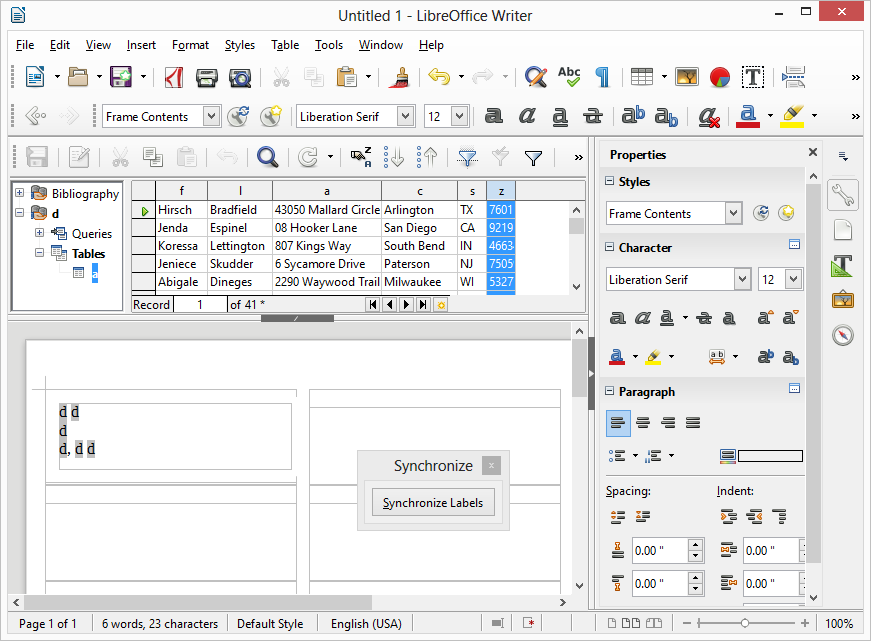This screenshot has height=641, width=871.
Task: Select Align Left in Paragraph panel
Action: (618, 423)
